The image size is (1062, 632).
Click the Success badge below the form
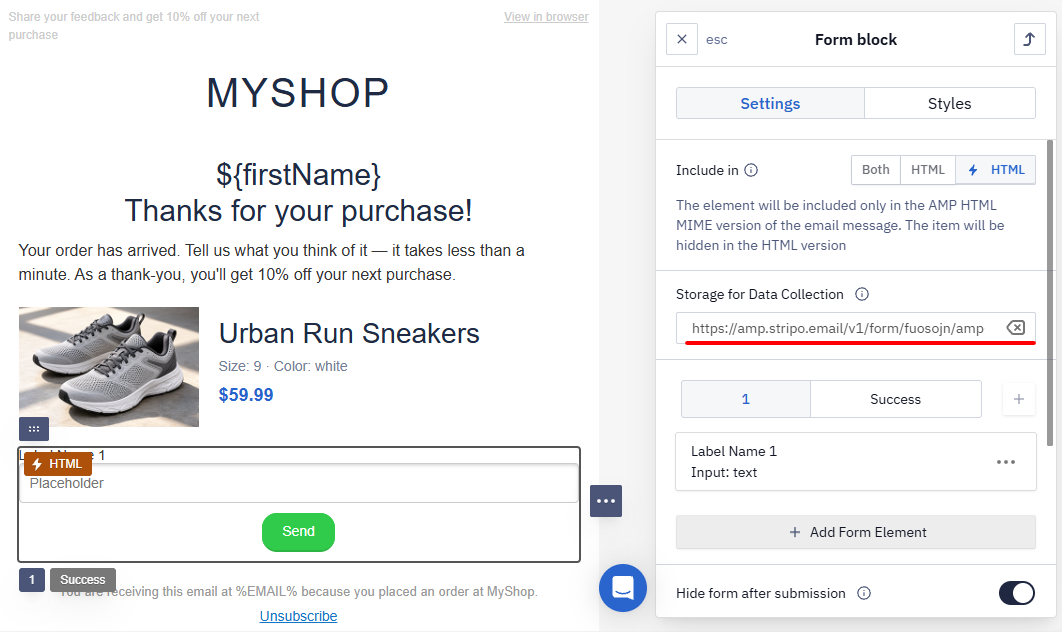pyautogui.click(x=83, y=580)
